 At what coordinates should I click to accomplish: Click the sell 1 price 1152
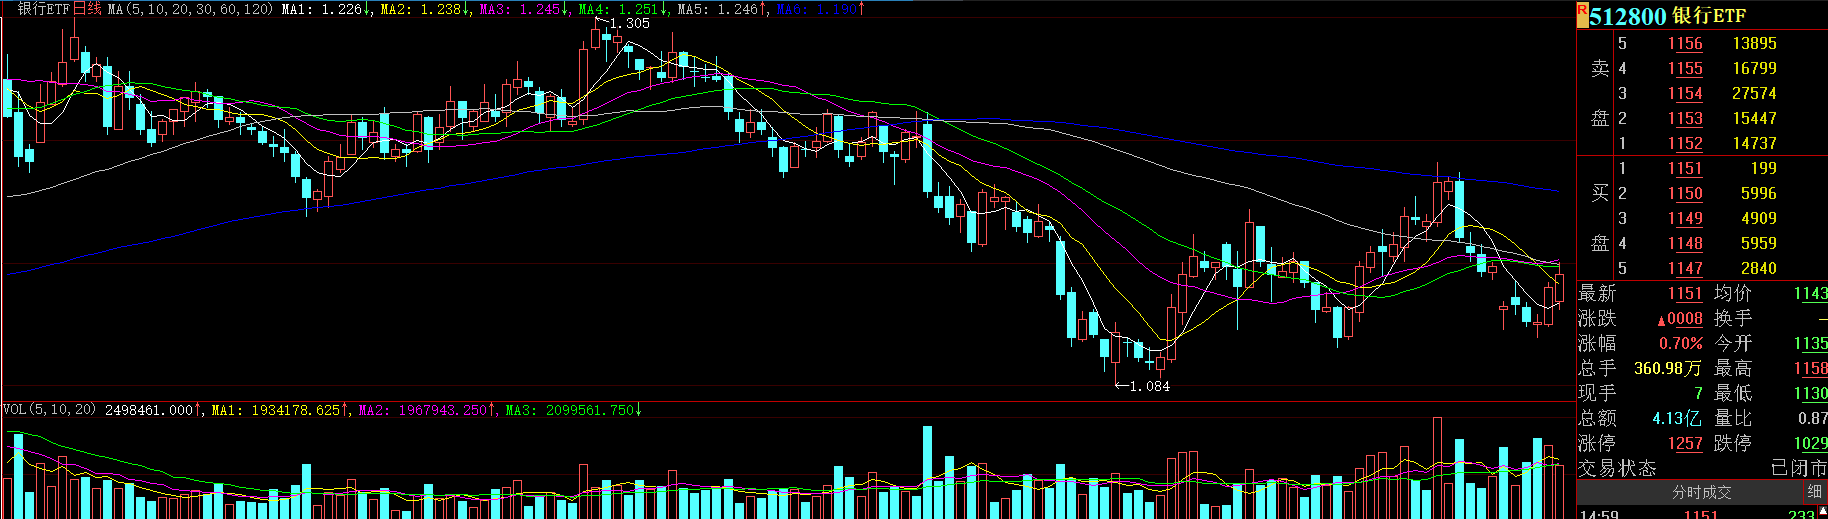(x=1684, y=143)
